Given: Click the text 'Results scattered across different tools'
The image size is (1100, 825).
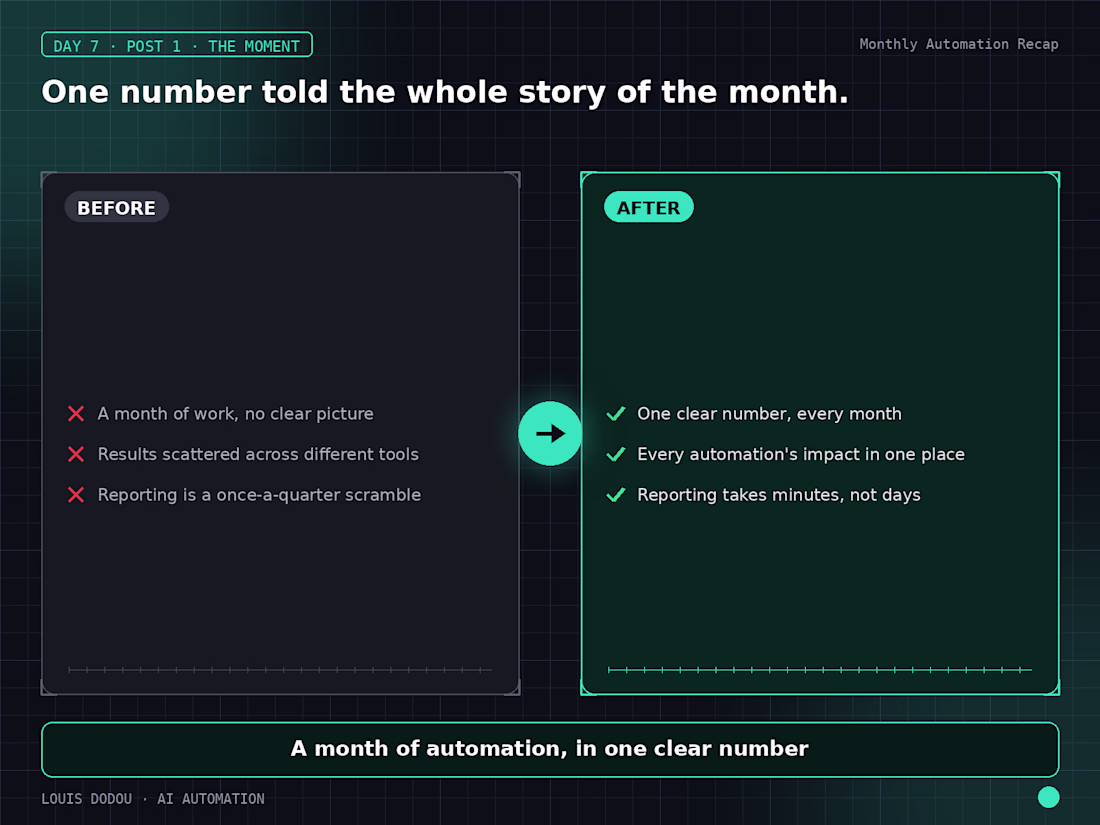Looking at the screenshot, I should pyautogui.click(x=258, y=455).
